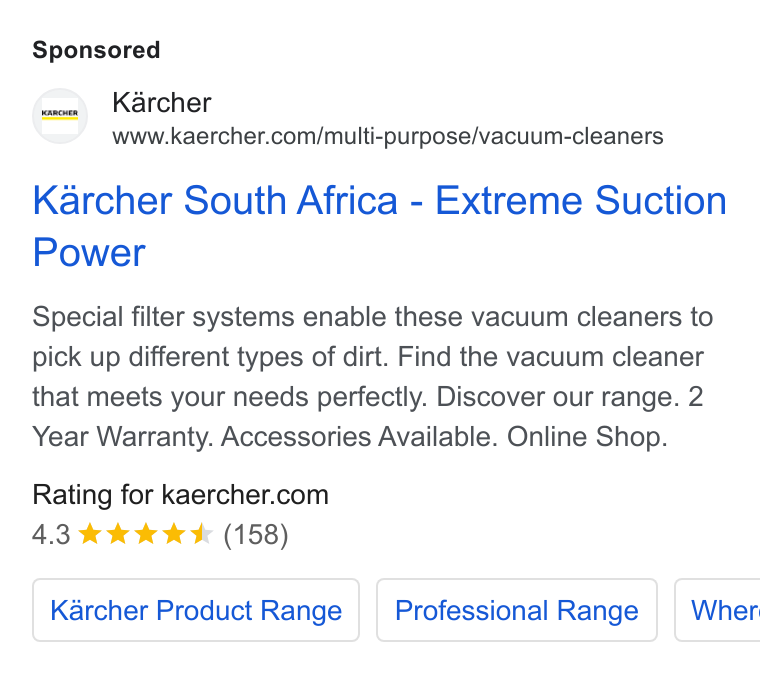The width and height of the screenshot is (760, 674).
Task: Click the second gold rating star
Action: coord(118,534)
